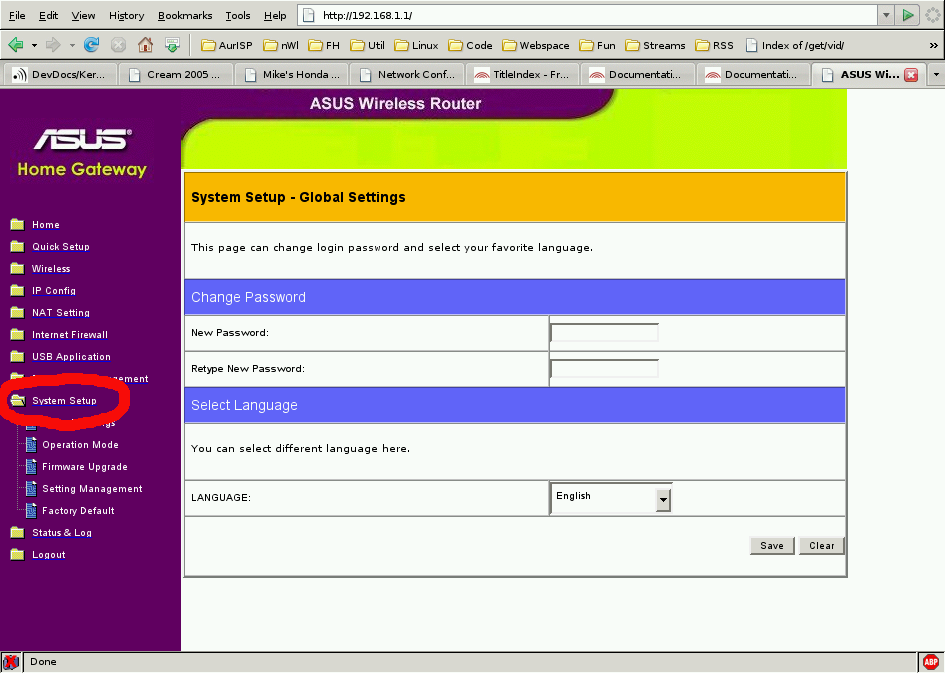The image size is (945, 673).
Task: Click the Adblock ABP icon in status bar
Action: pyautogui.click(x=930, y=662)
